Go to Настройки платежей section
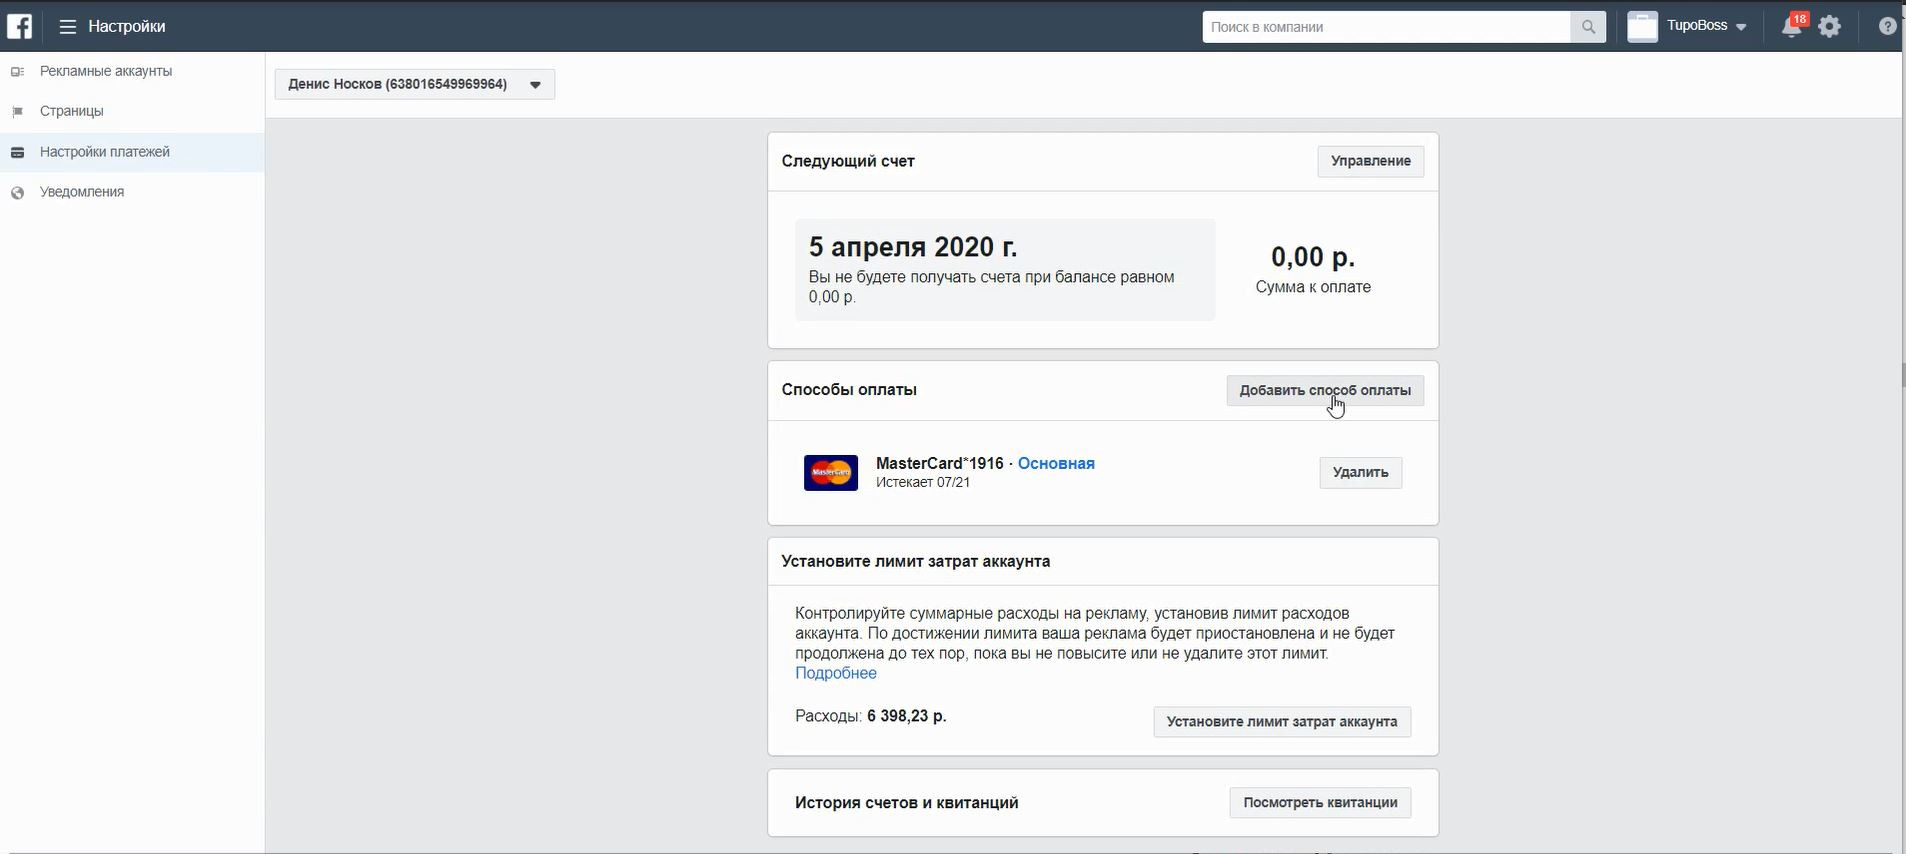Screen dimensions: 1906x854 (x=104, y=152)
